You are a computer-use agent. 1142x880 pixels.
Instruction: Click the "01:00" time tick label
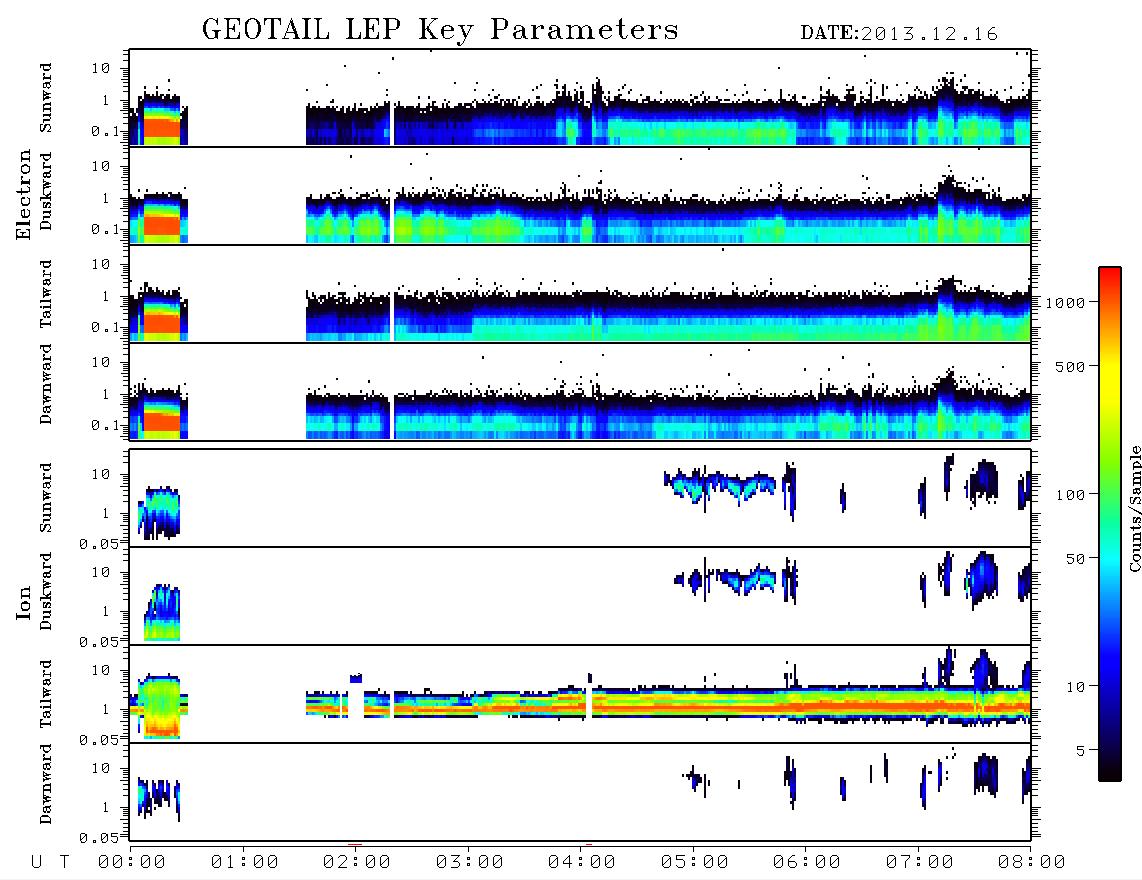(244, 862)
